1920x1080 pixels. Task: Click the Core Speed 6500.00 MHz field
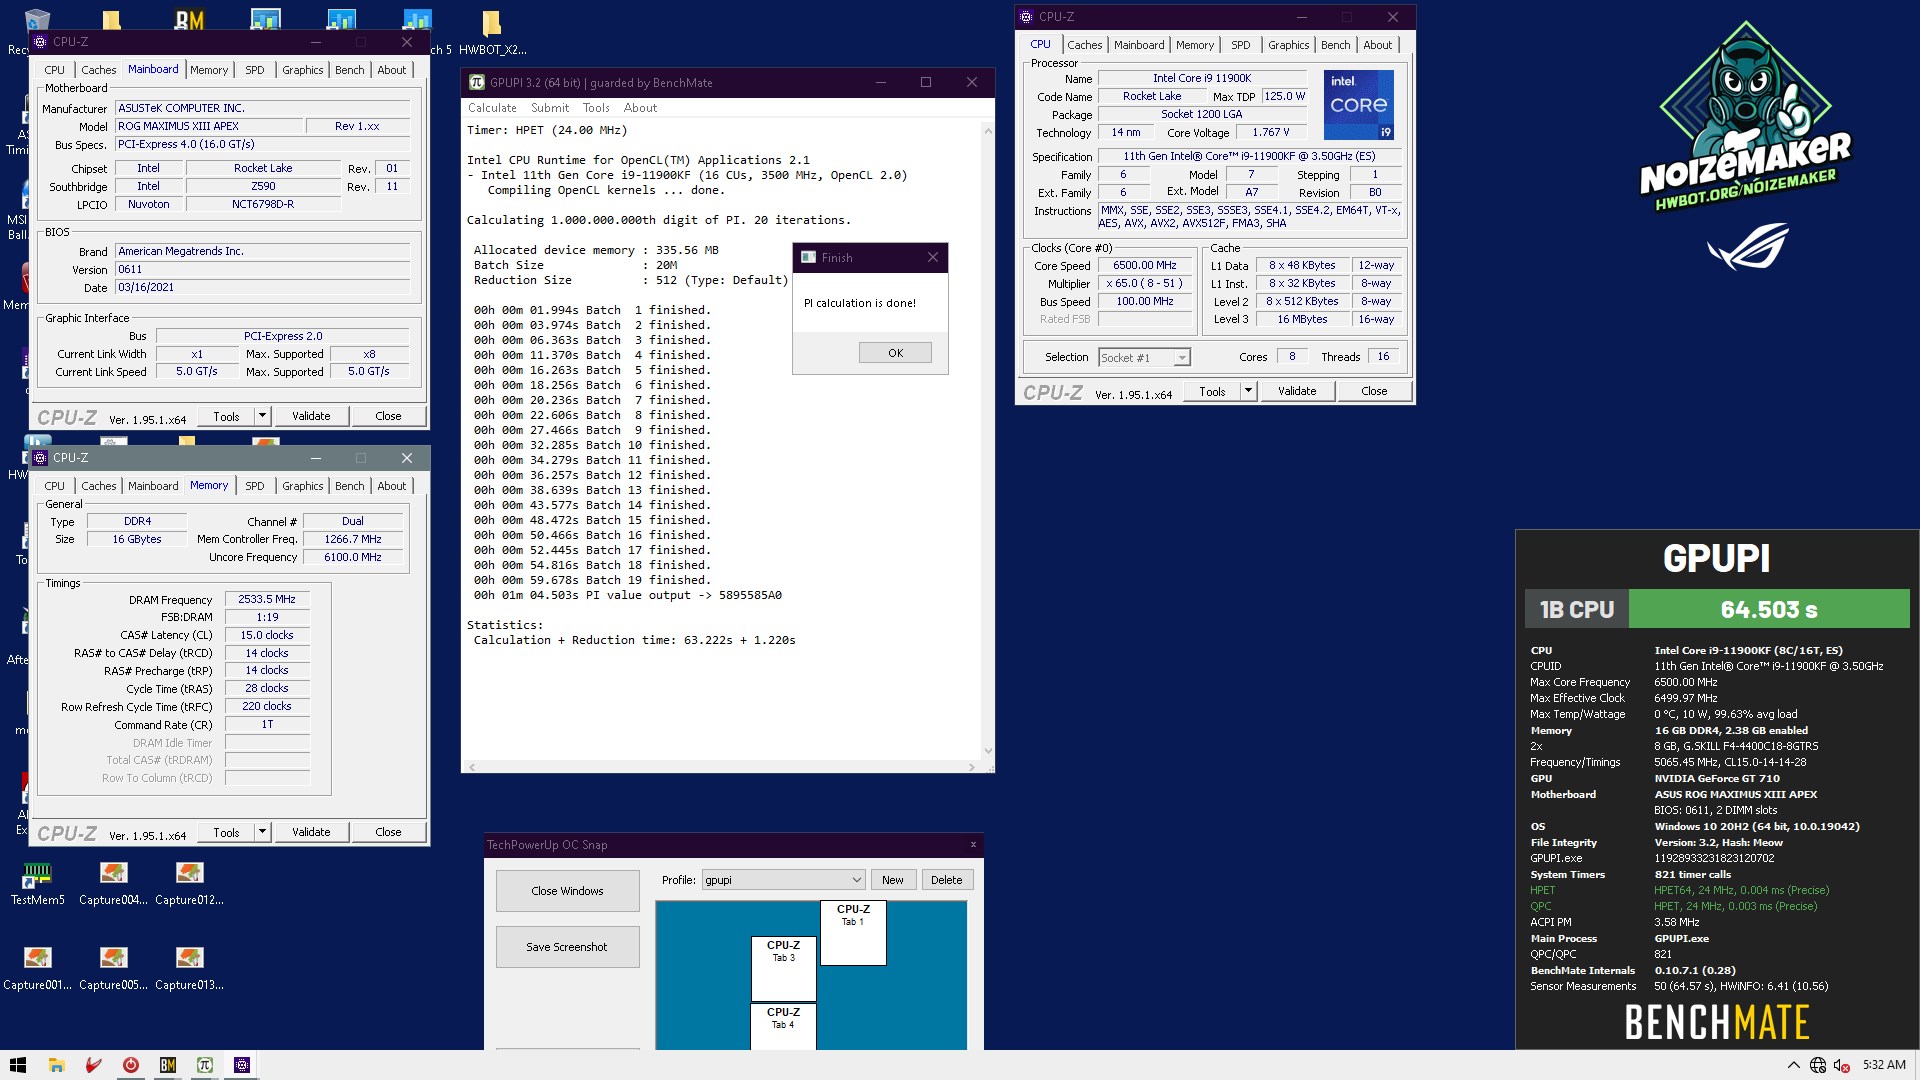(1145, 266)
